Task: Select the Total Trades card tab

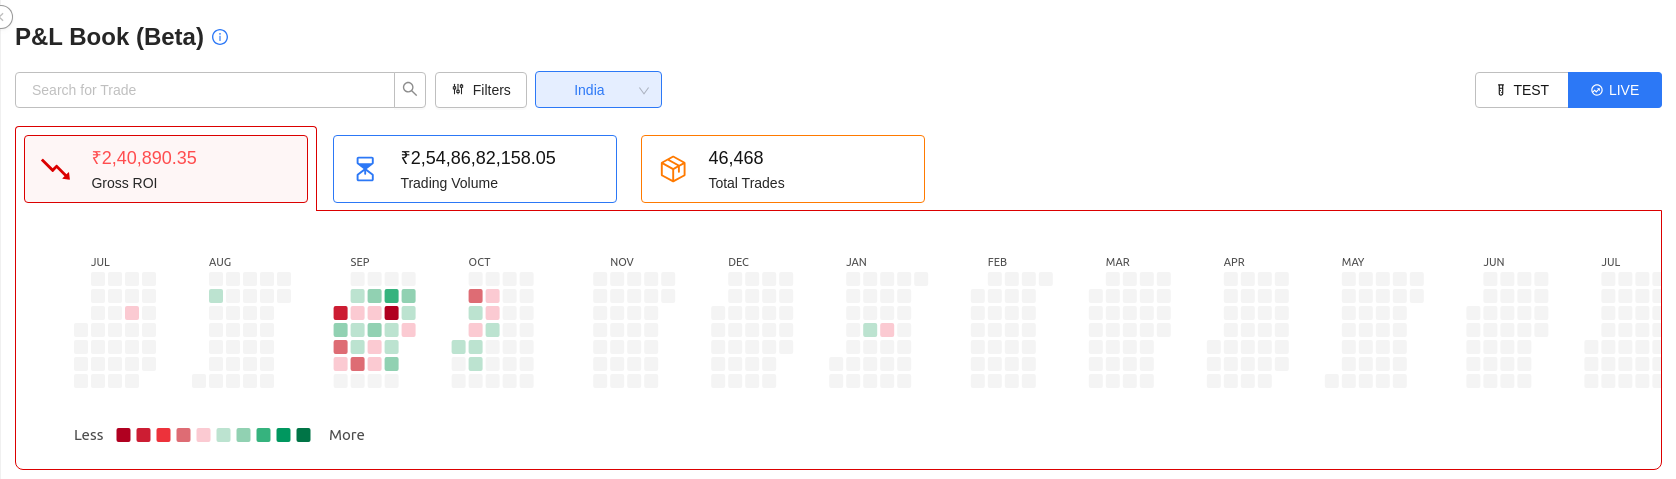Action: point(782,169)
